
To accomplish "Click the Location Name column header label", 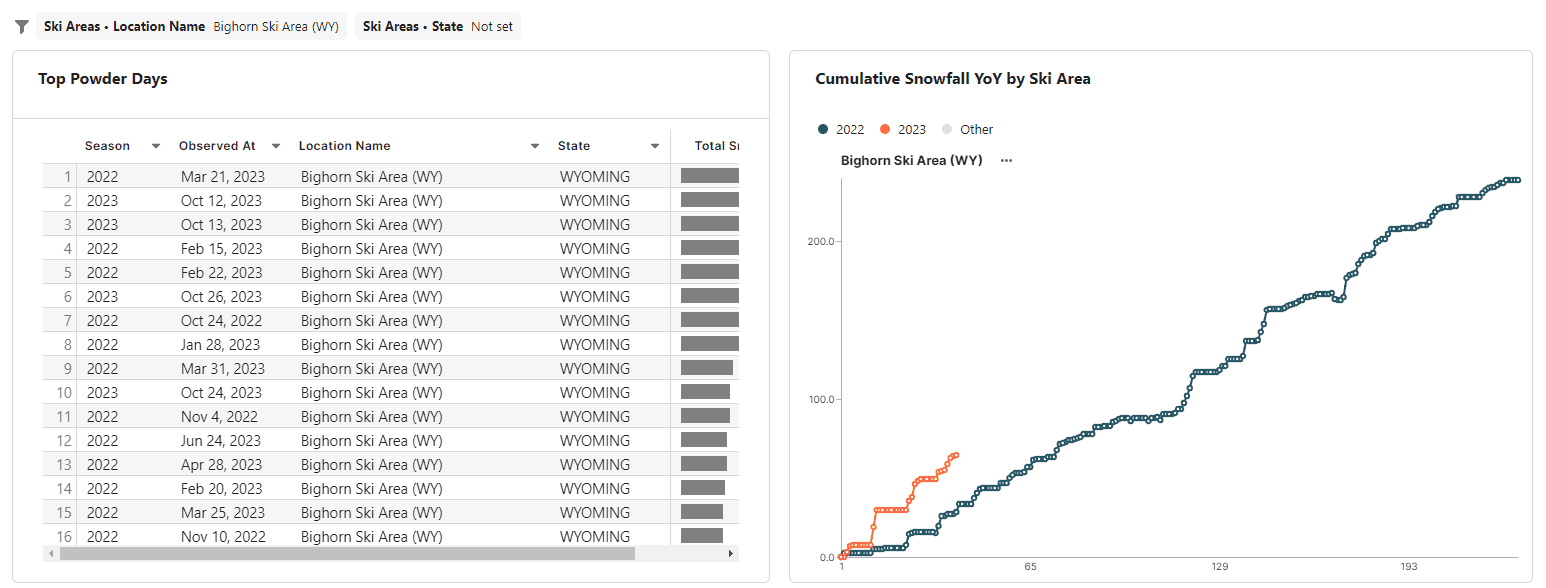I will click(x=344, y=146).
